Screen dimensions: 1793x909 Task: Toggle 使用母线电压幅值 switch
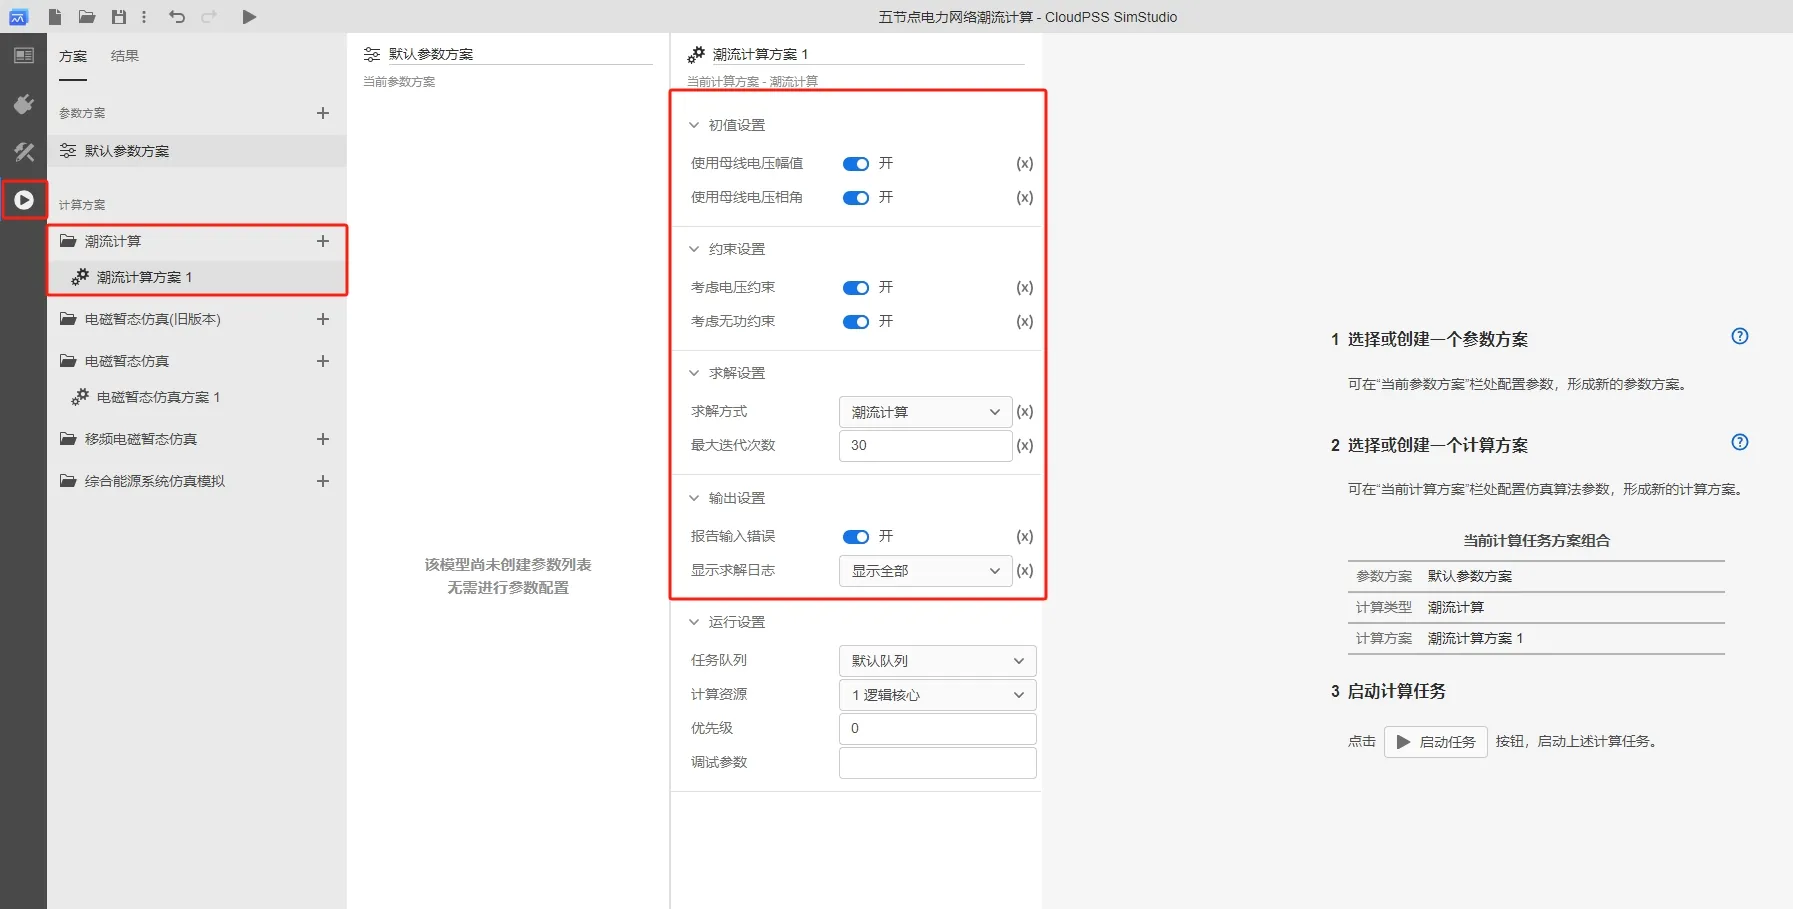856,164
